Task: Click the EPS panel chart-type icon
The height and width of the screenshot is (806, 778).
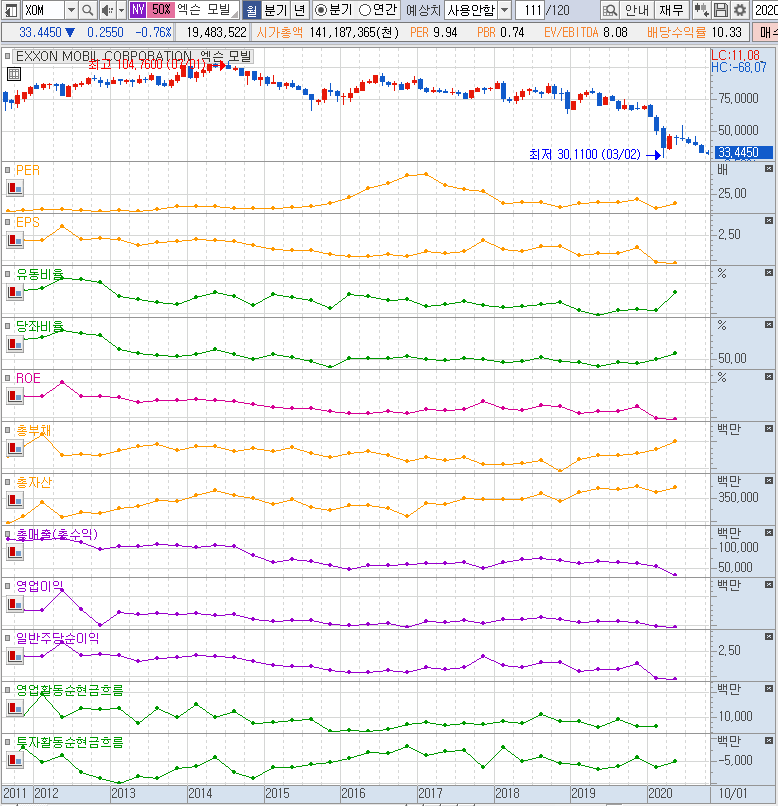Action: point(15,240)
